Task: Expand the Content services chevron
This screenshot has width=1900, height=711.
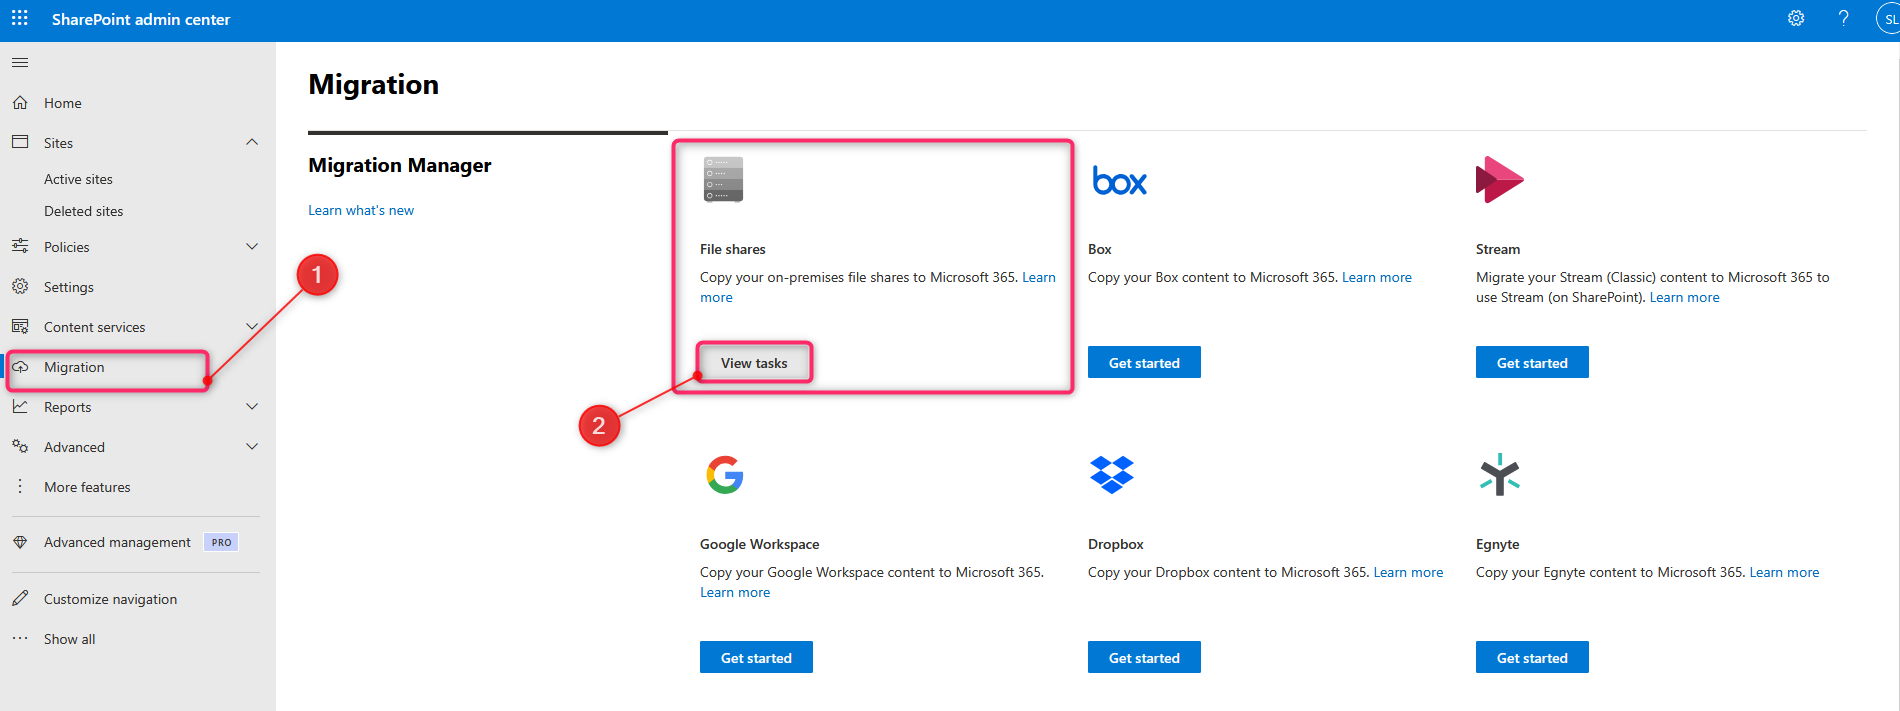Action: pyautogui.click(x=252, y=326)
